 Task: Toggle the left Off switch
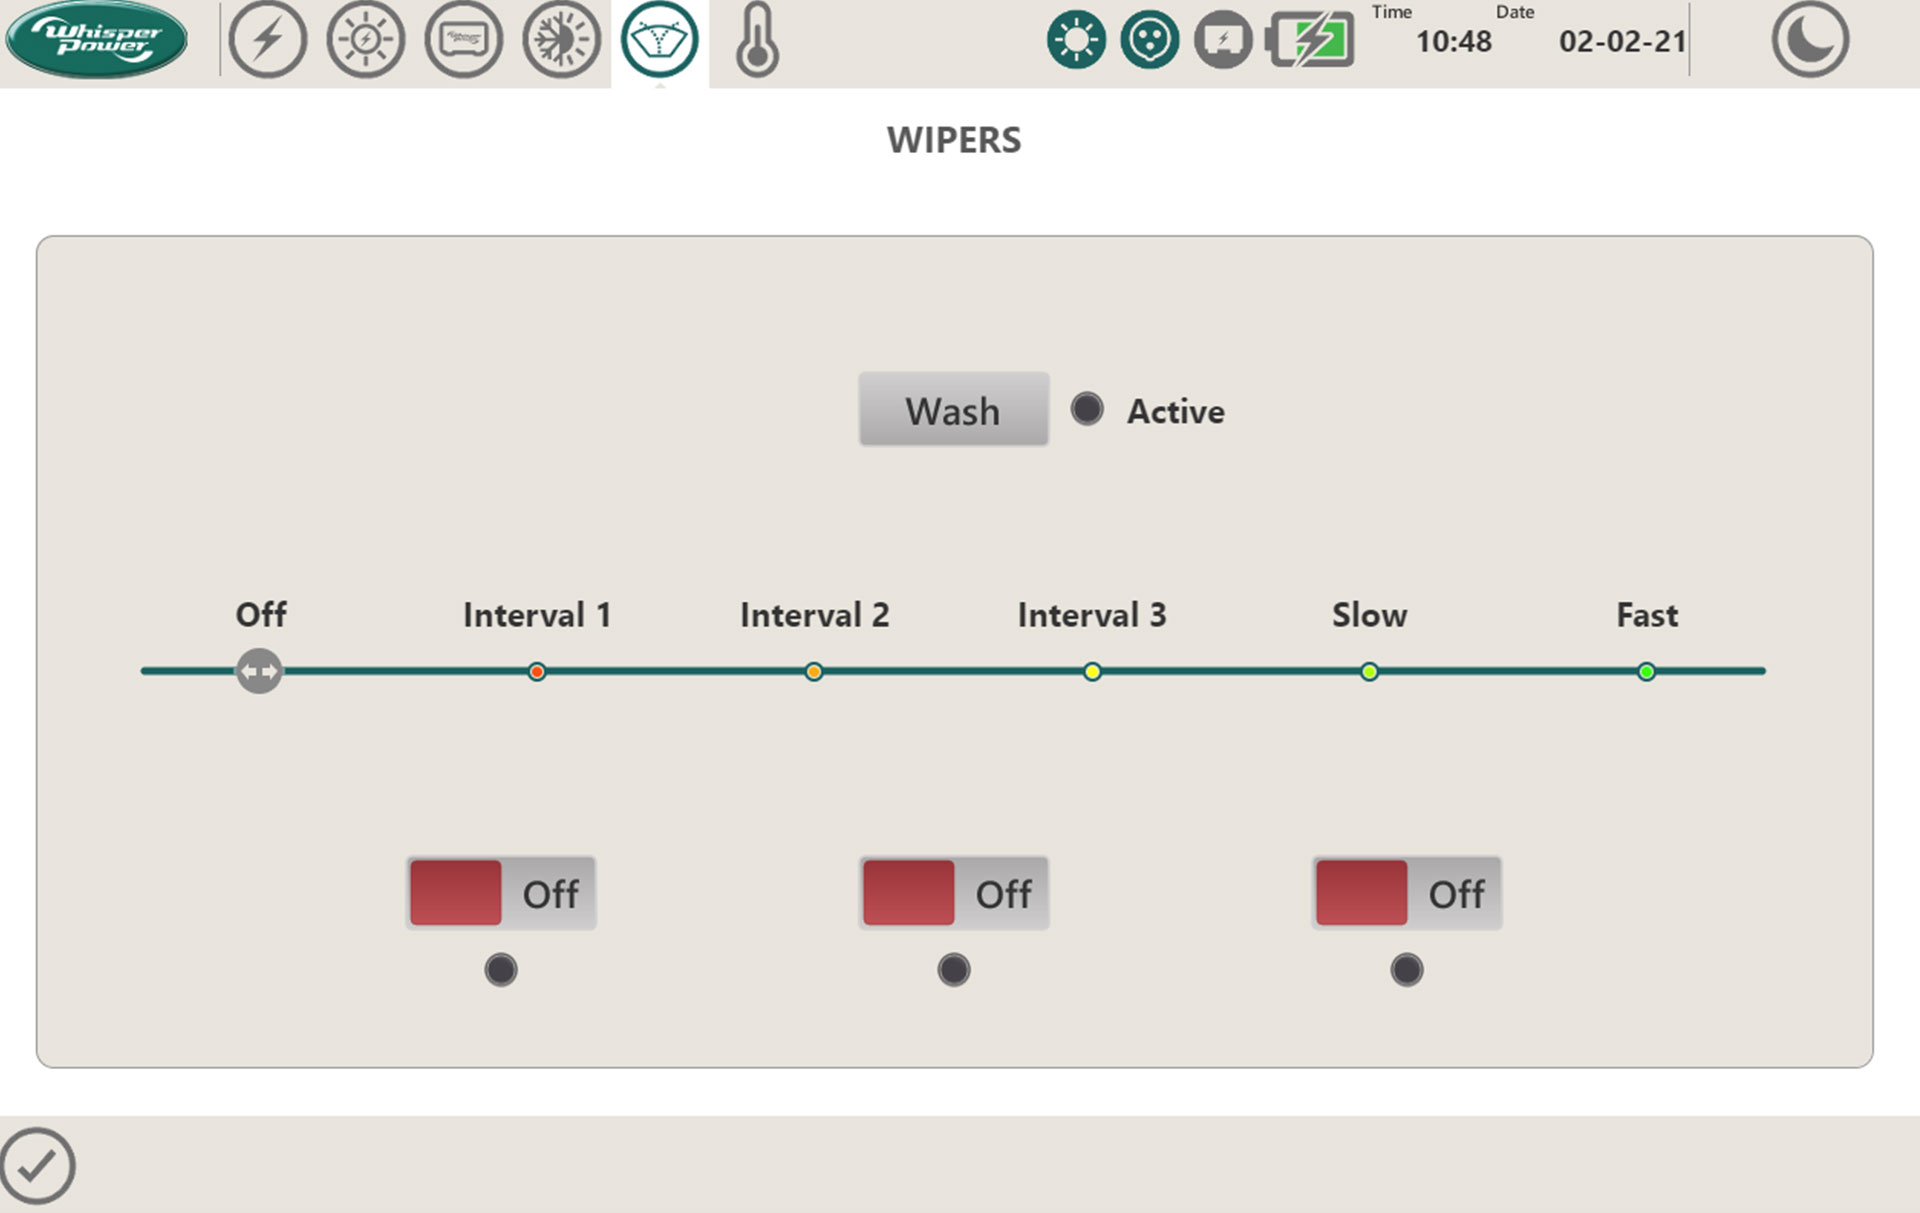click(x=500, y=892)
